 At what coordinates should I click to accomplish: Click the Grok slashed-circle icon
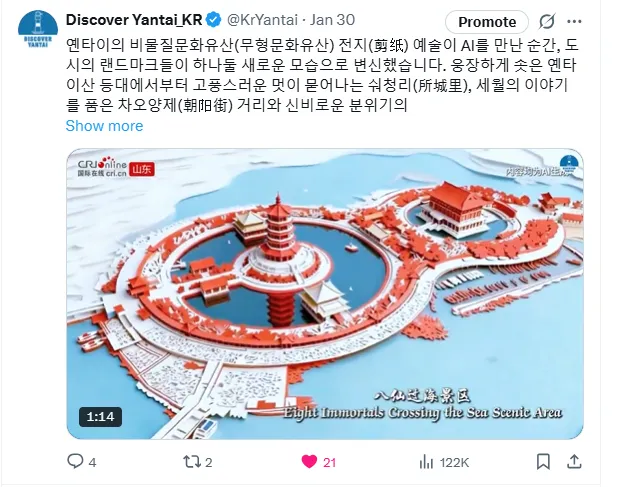click(546, 22)
